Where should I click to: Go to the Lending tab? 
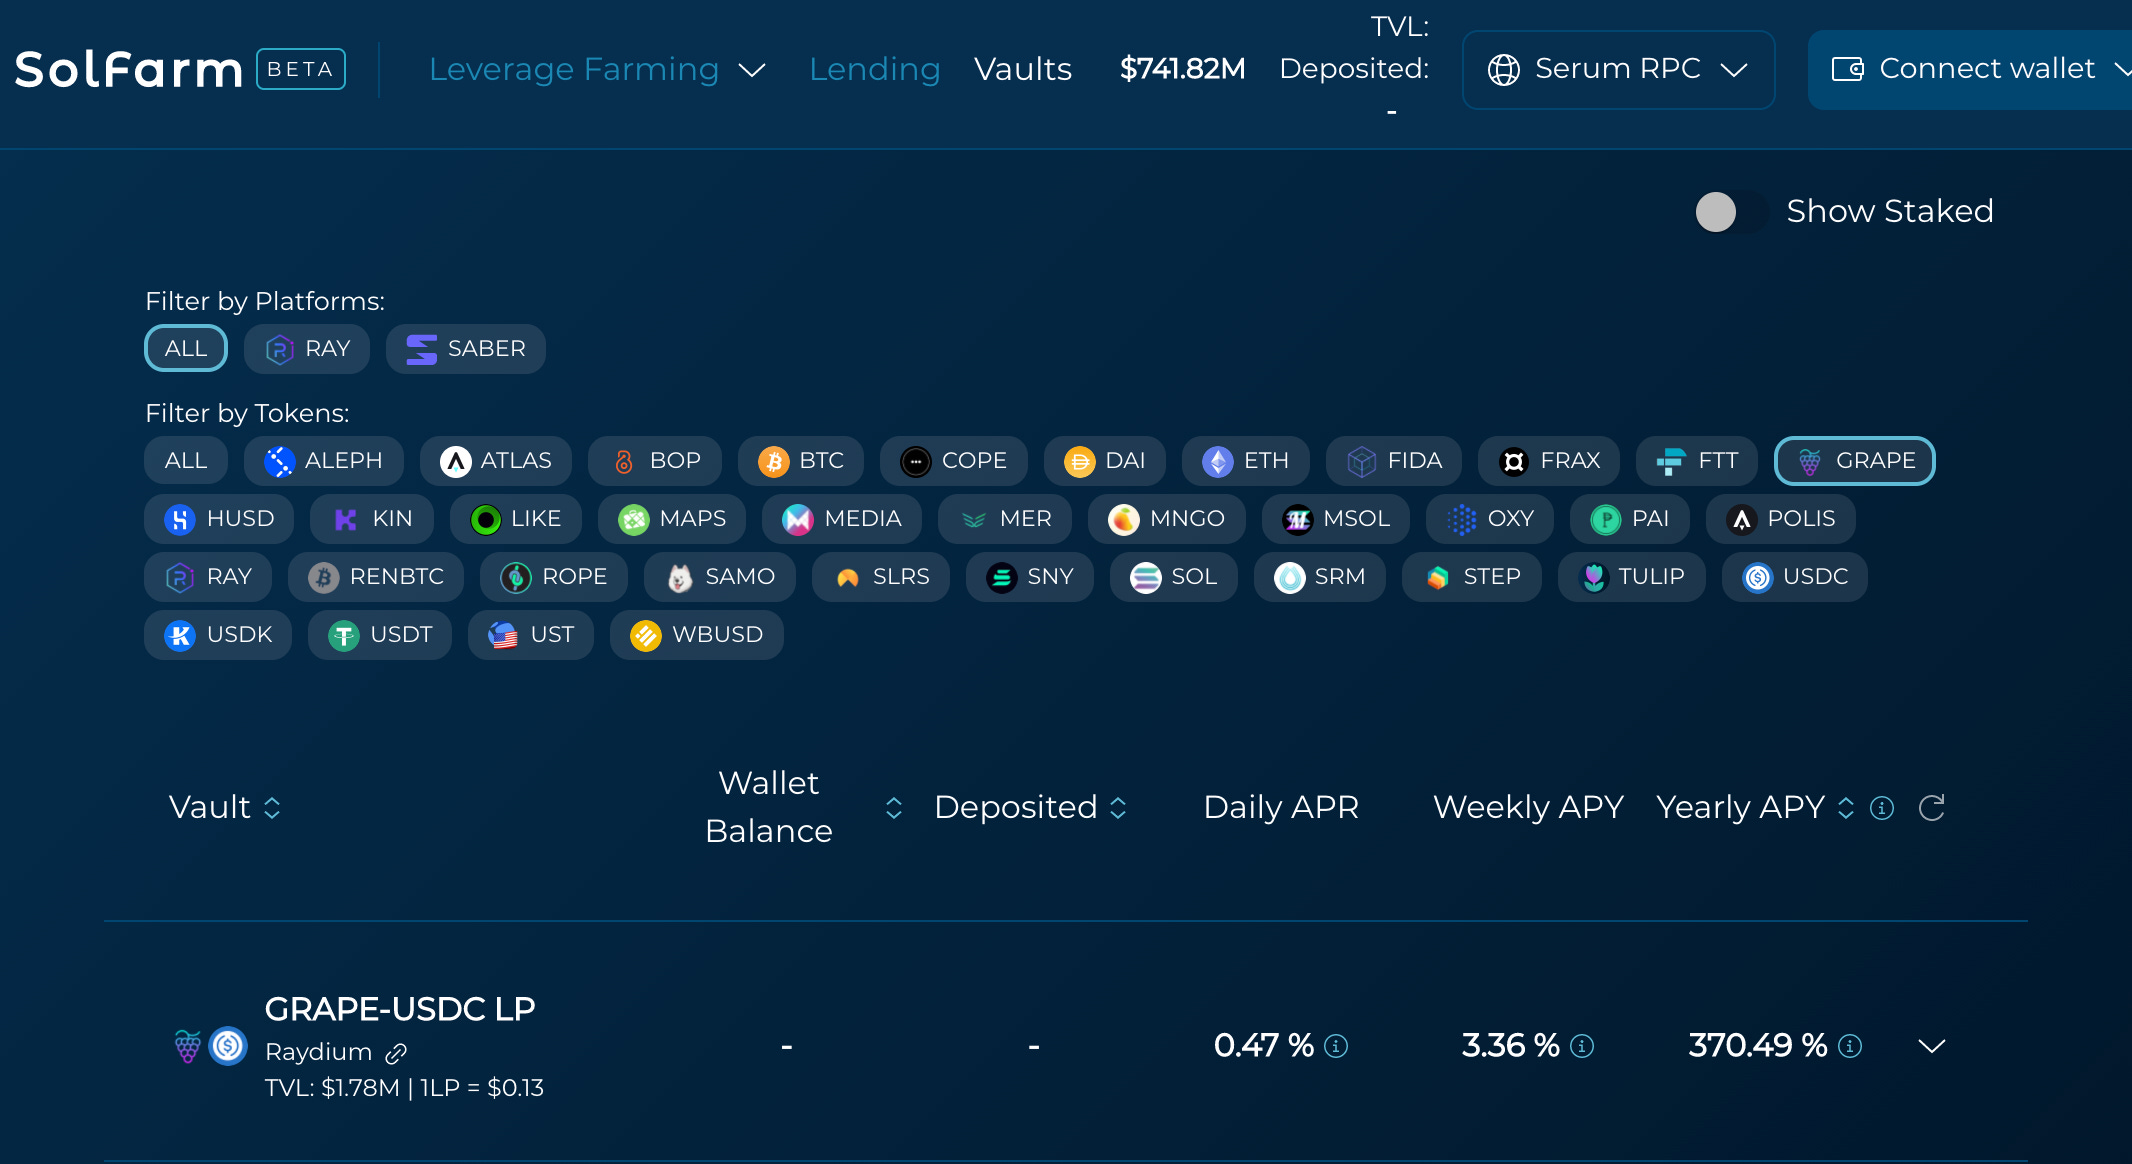coord(874,69)
